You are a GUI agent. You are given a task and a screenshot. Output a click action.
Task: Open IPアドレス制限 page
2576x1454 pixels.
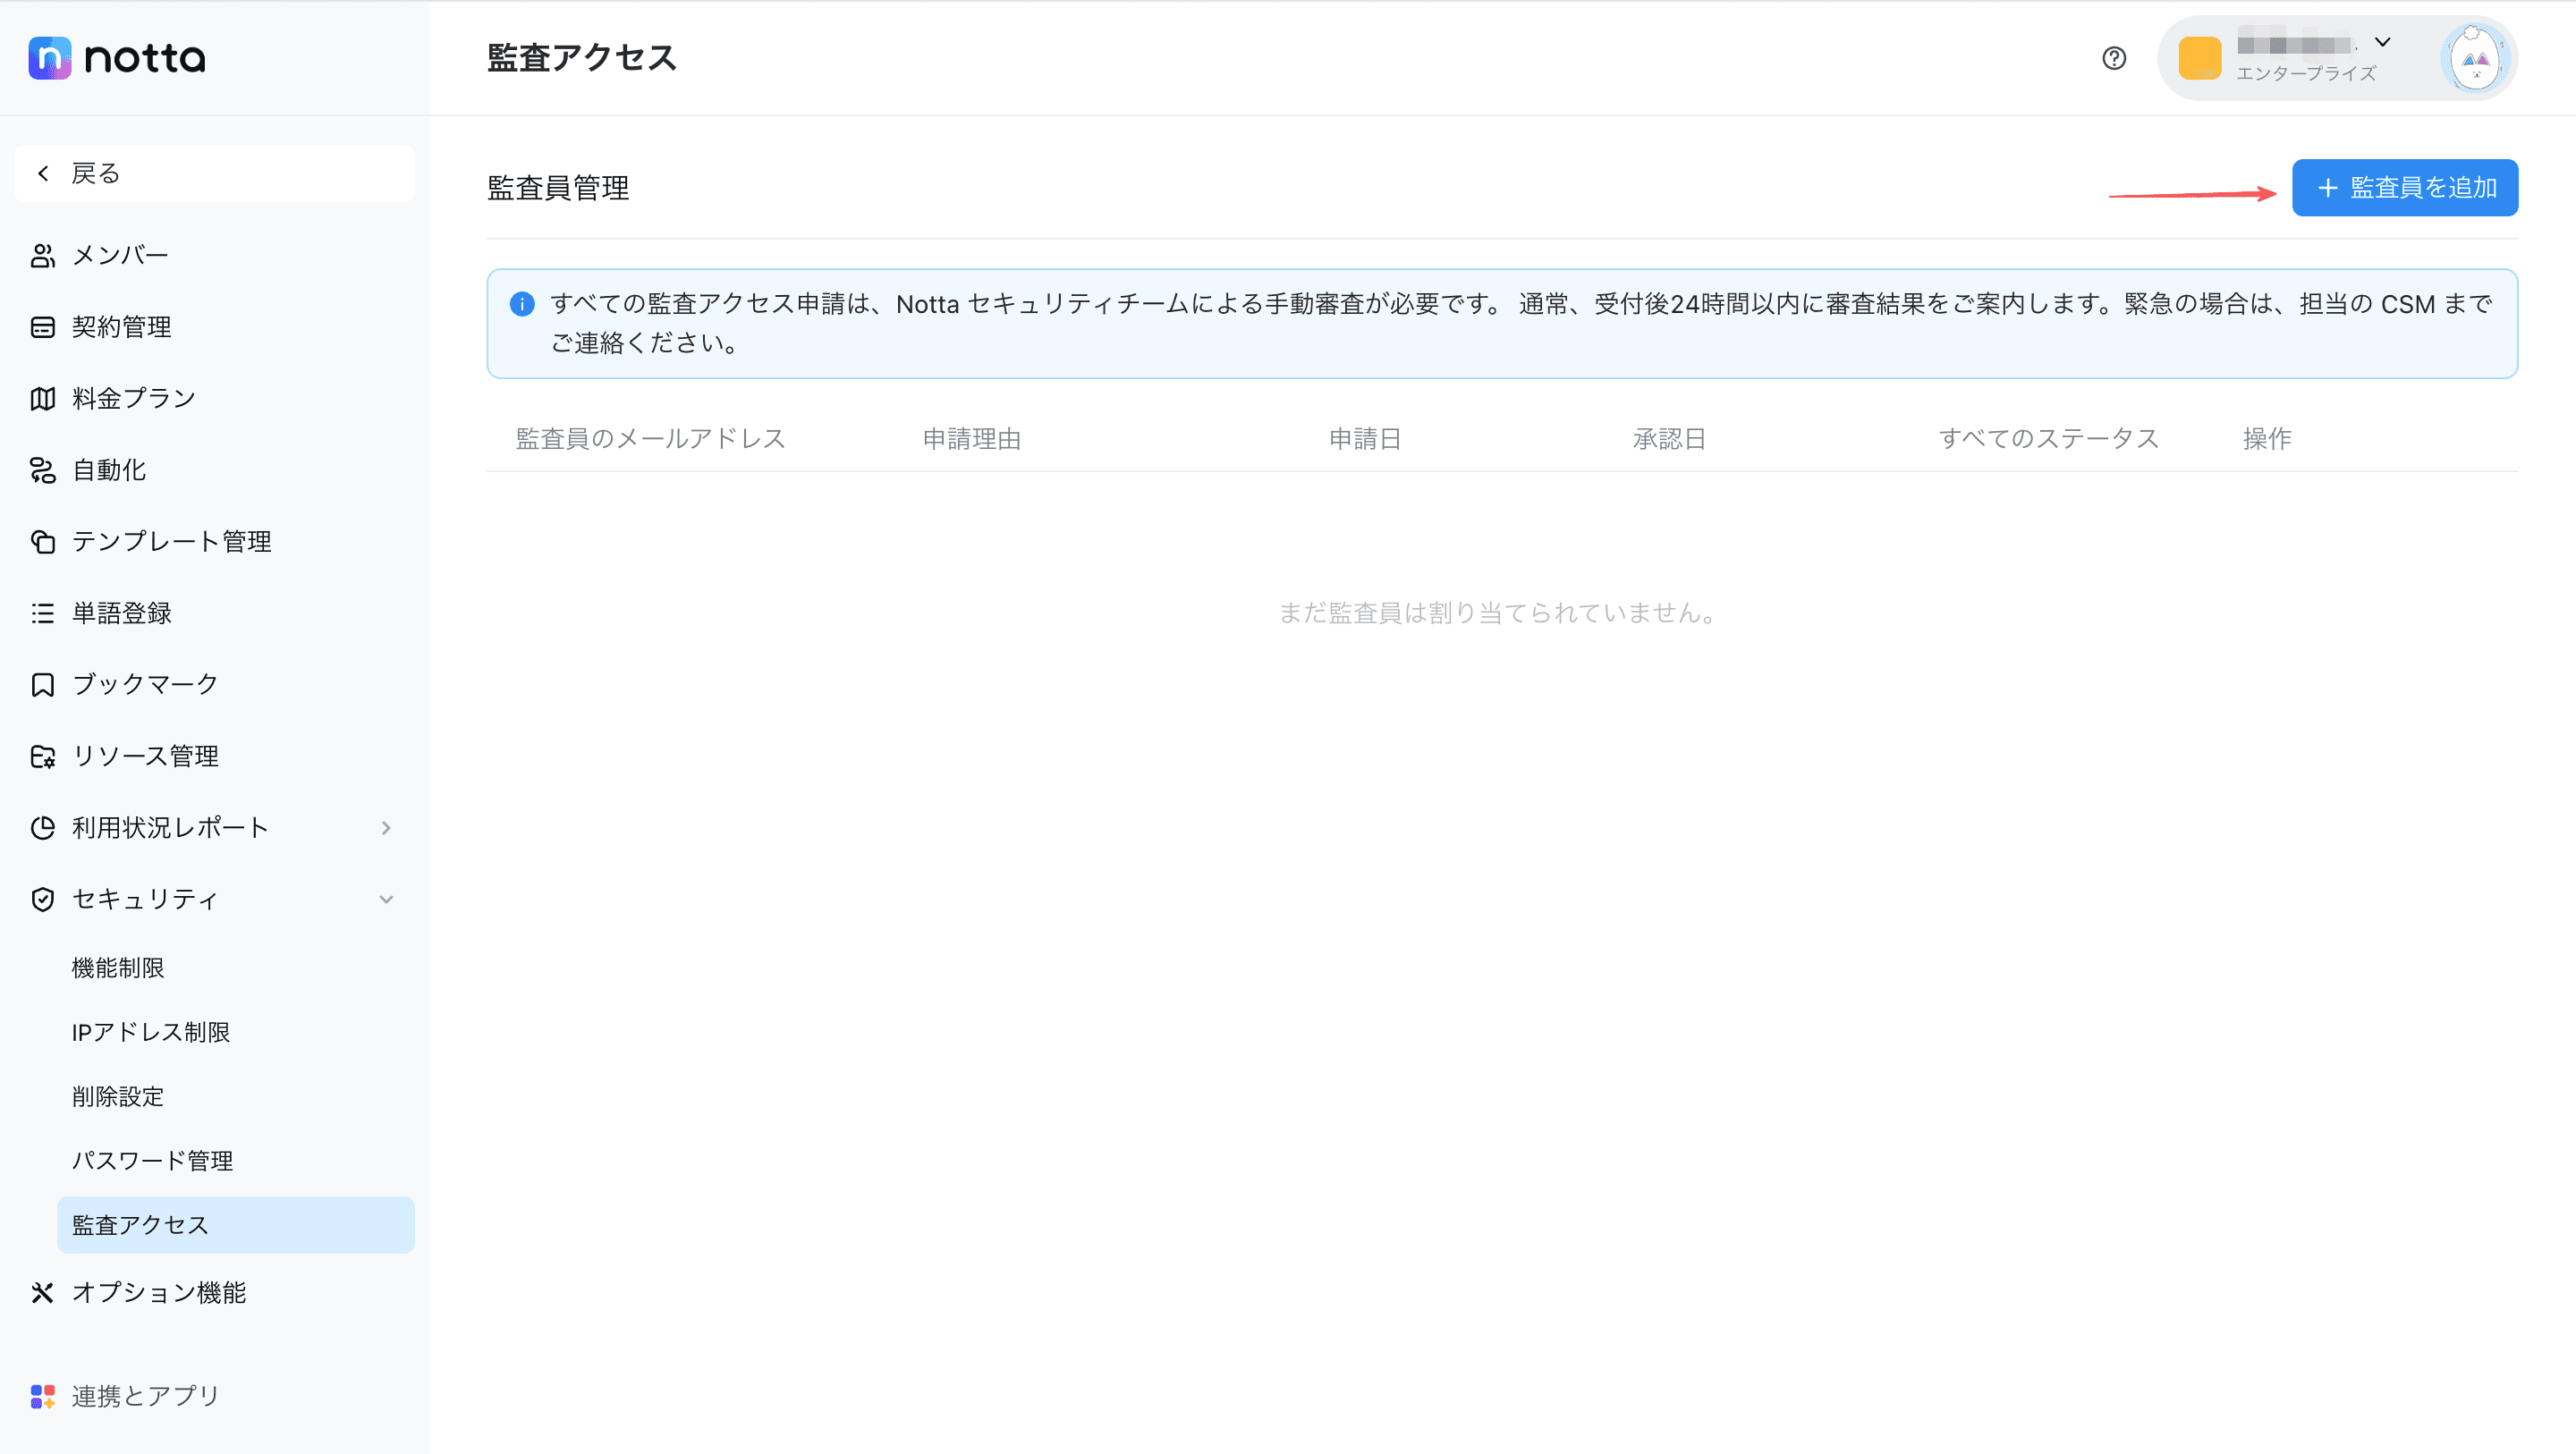click(151, 1032)
